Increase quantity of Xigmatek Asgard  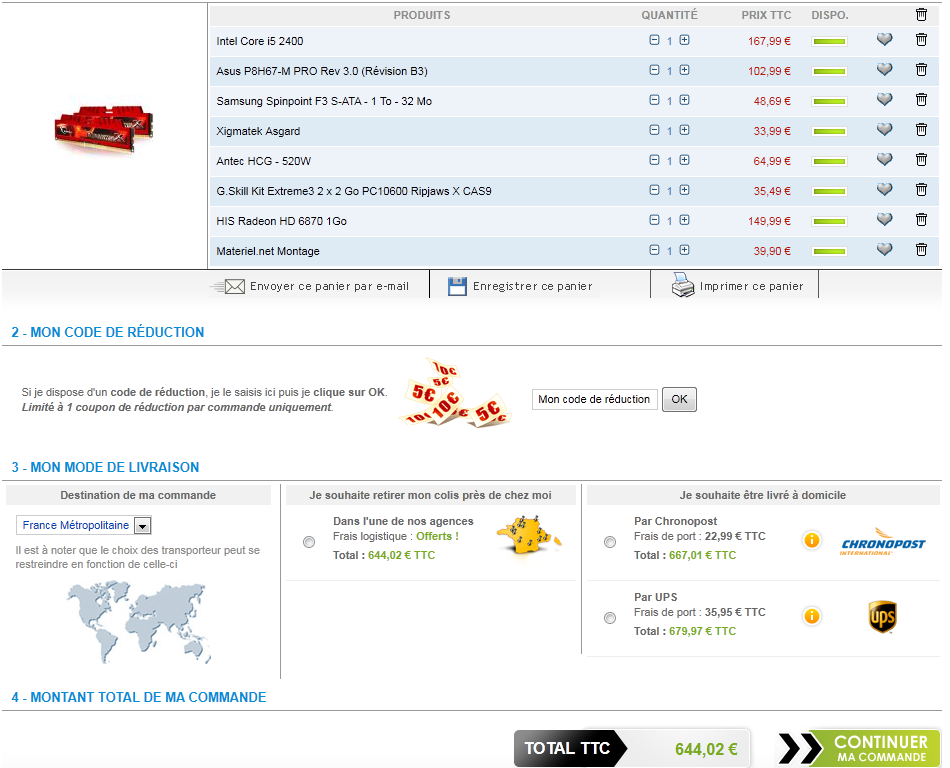(684, 131)
